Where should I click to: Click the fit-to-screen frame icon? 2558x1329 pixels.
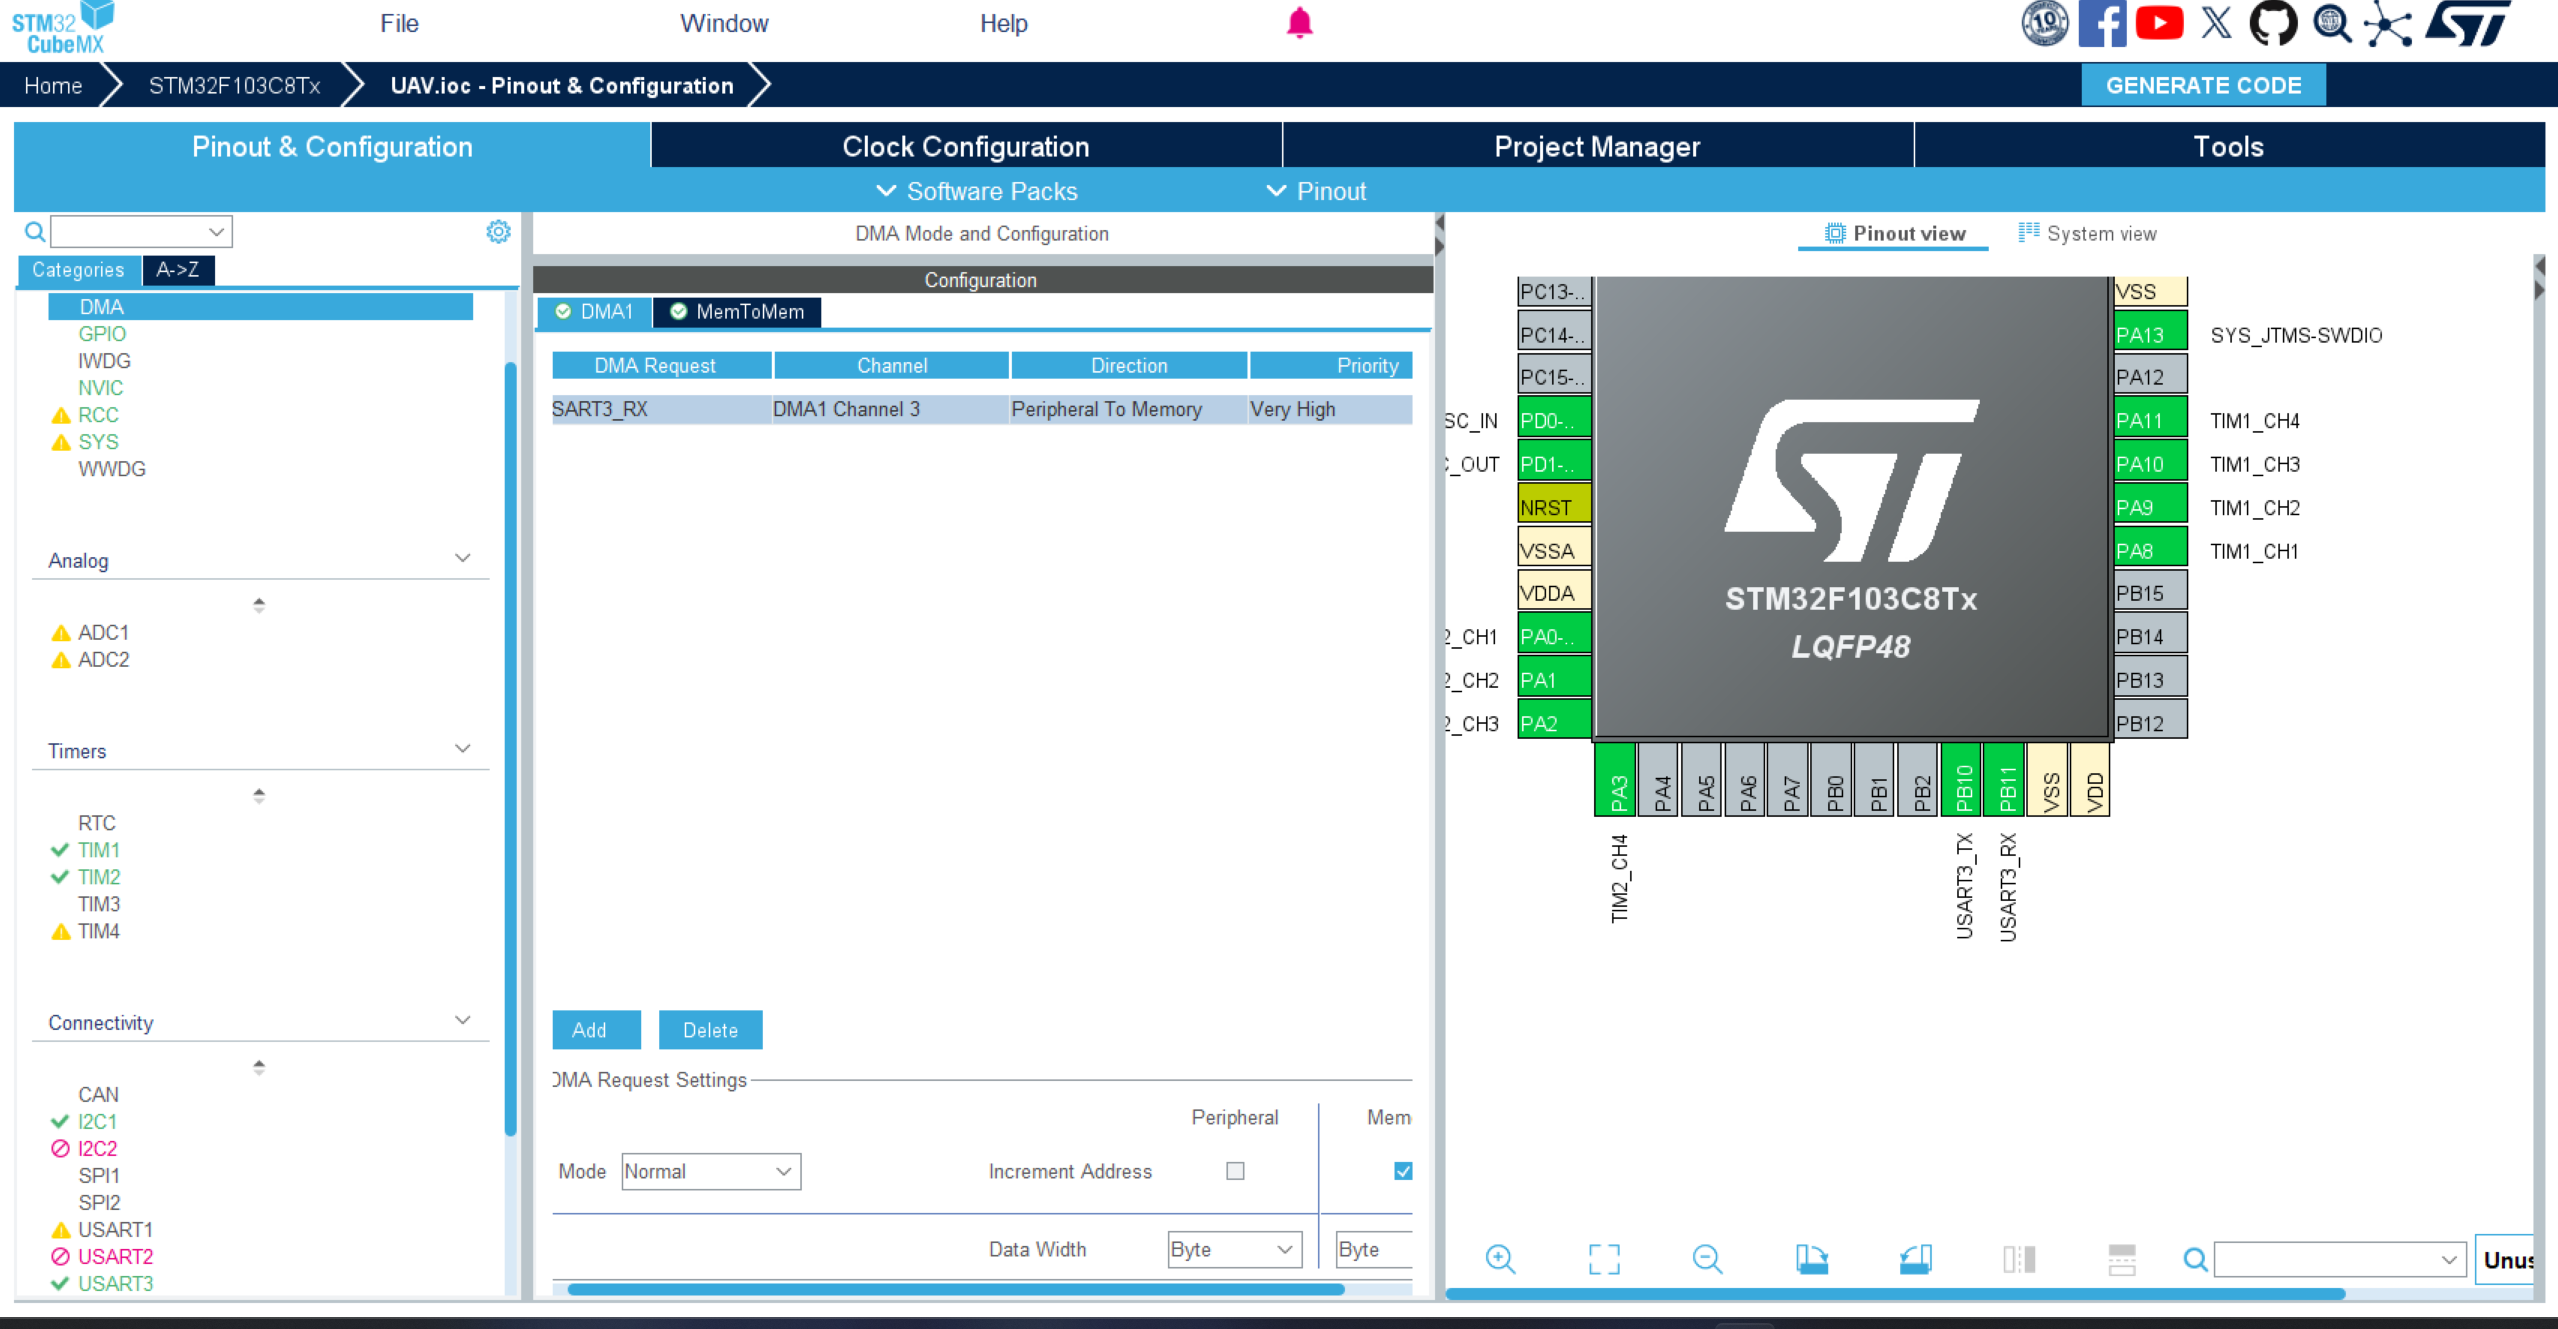point(1604,1258)
